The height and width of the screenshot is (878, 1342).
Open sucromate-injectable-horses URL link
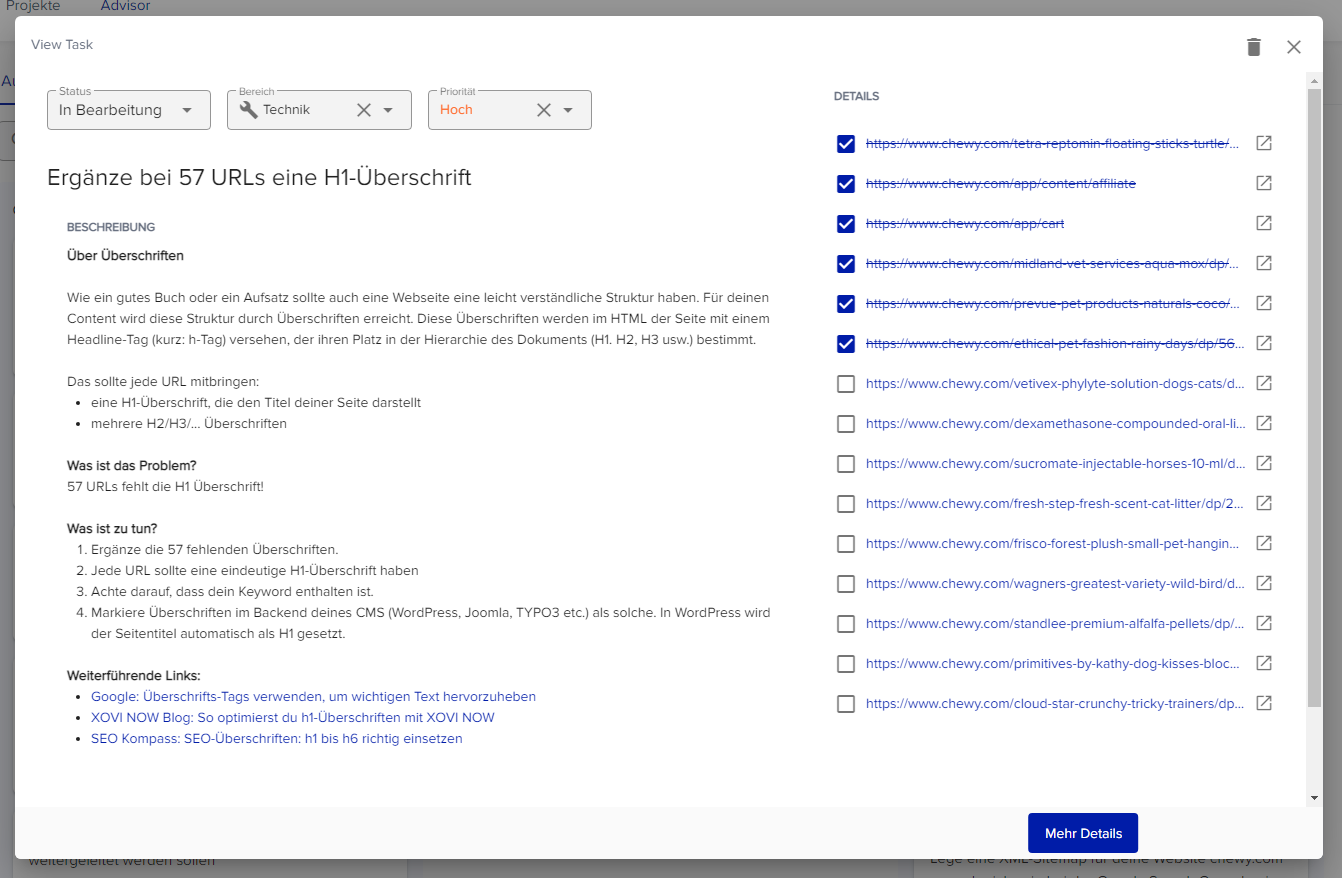coord(1055,463)
